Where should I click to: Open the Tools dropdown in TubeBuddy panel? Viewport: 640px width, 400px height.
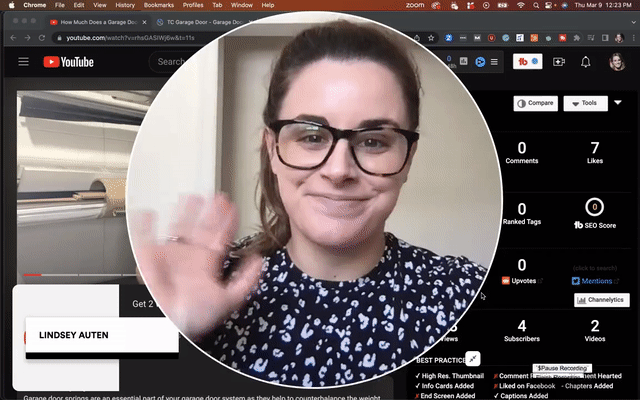(585, 103)
